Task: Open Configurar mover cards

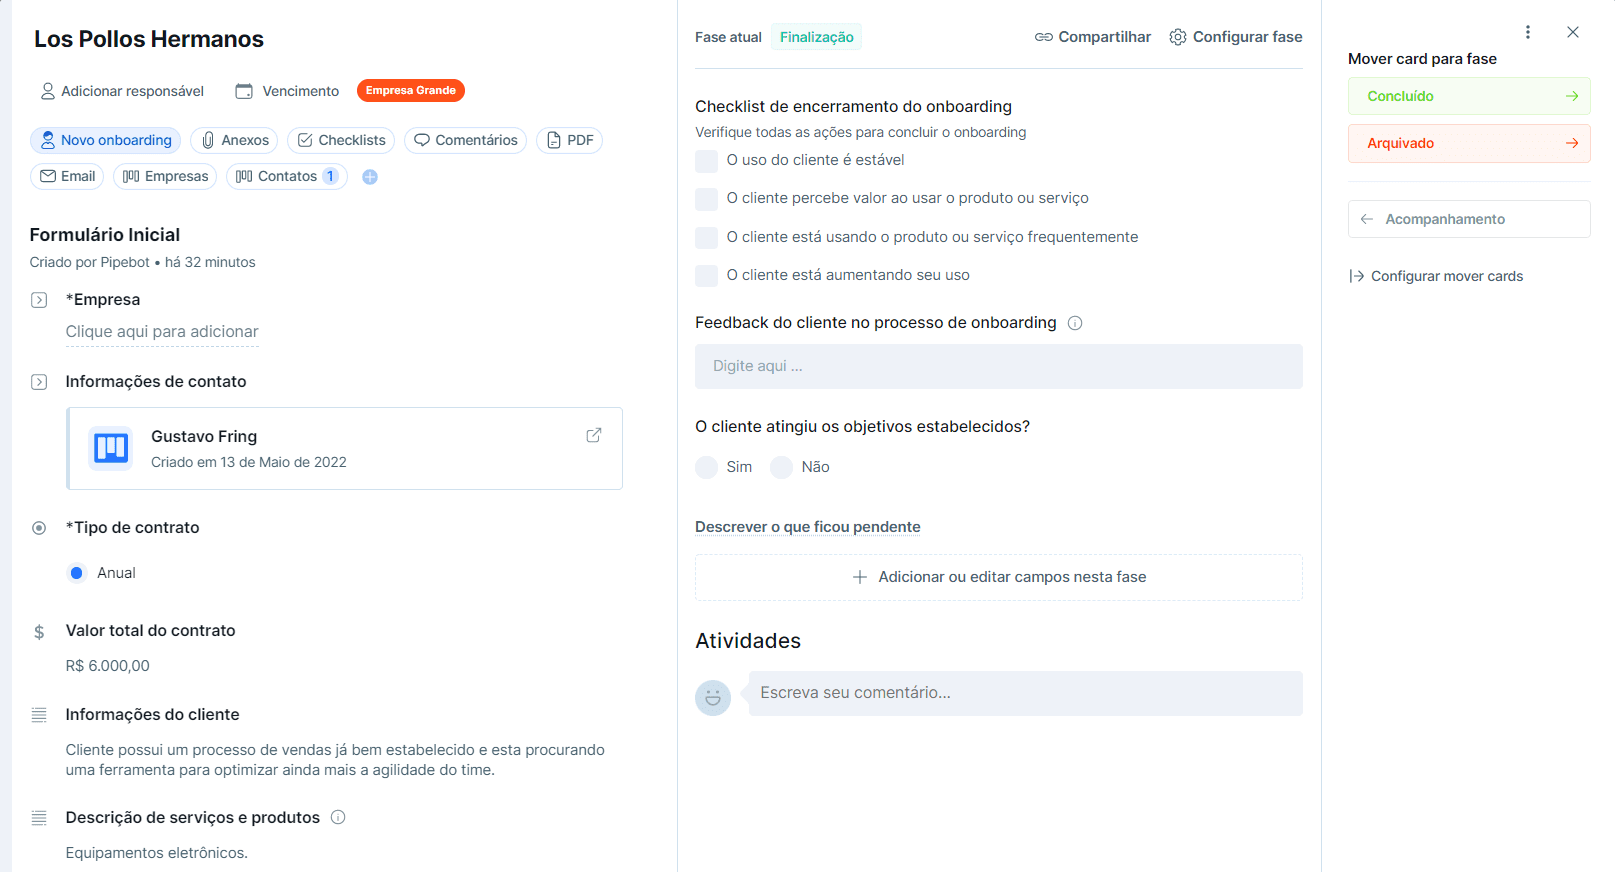Action: coord(1436,276)
